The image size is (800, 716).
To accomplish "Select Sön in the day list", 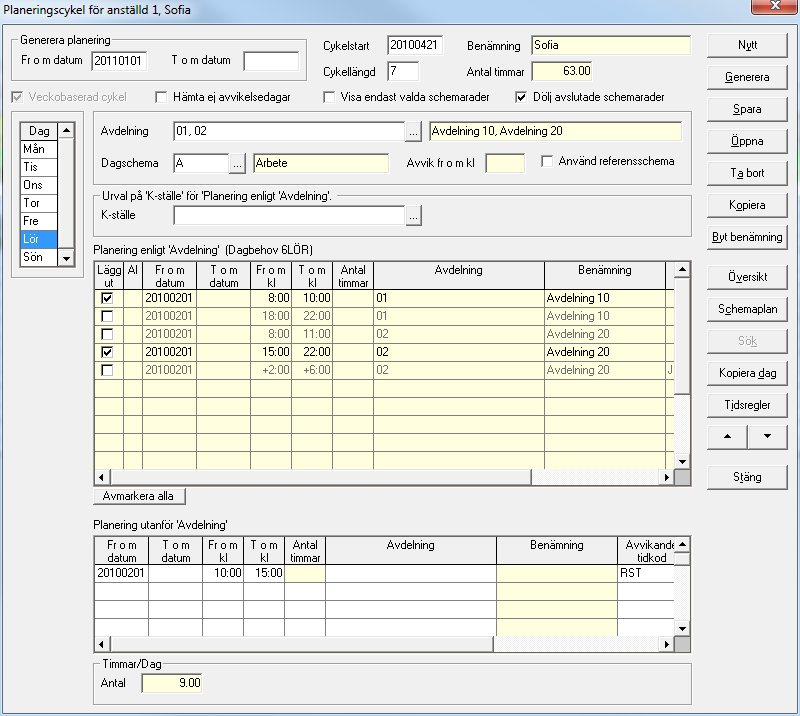I will [39, 257].
